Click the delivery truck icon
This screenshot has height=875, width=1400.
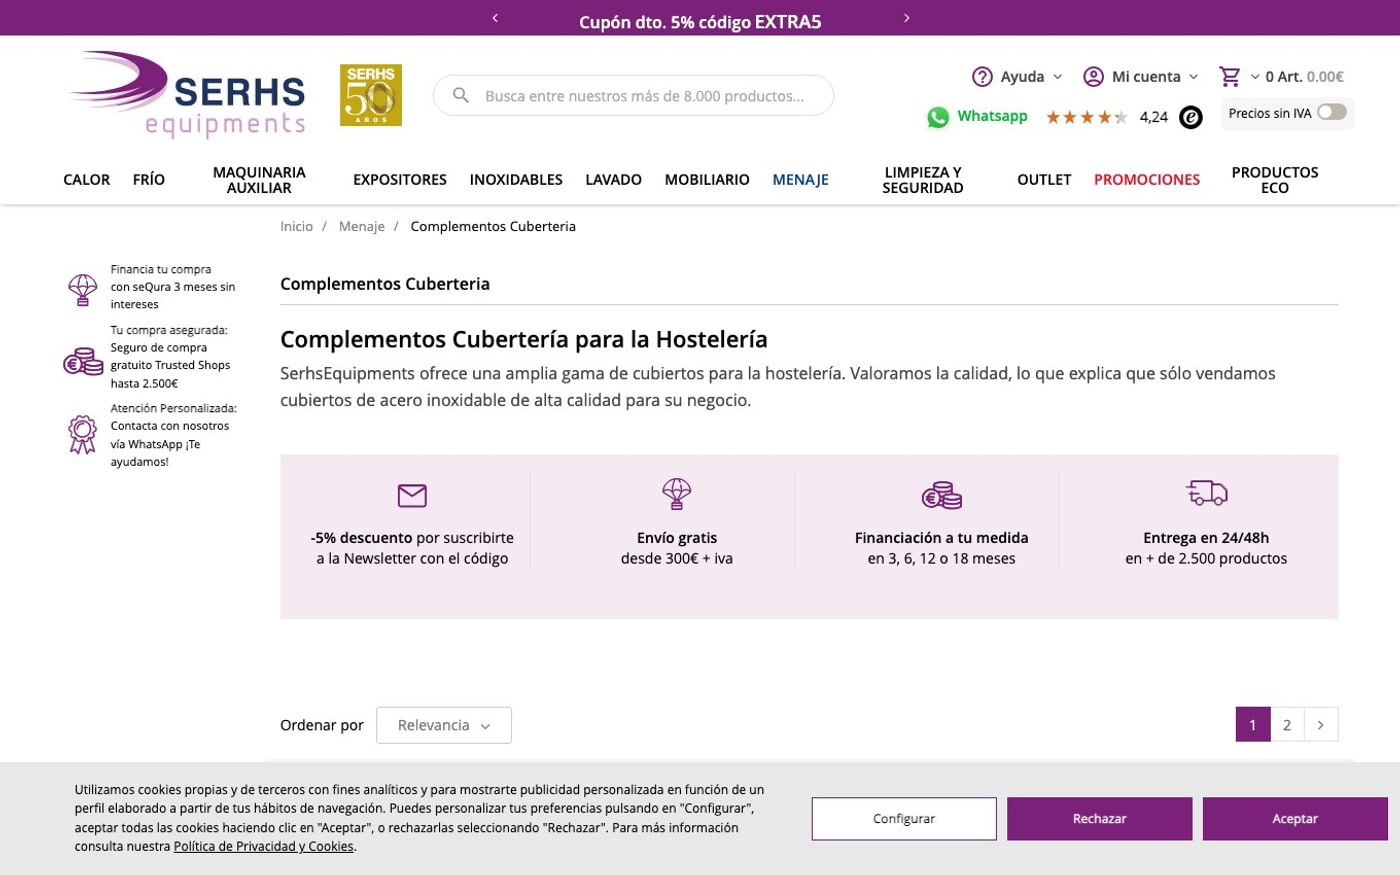coord(1206,493)
